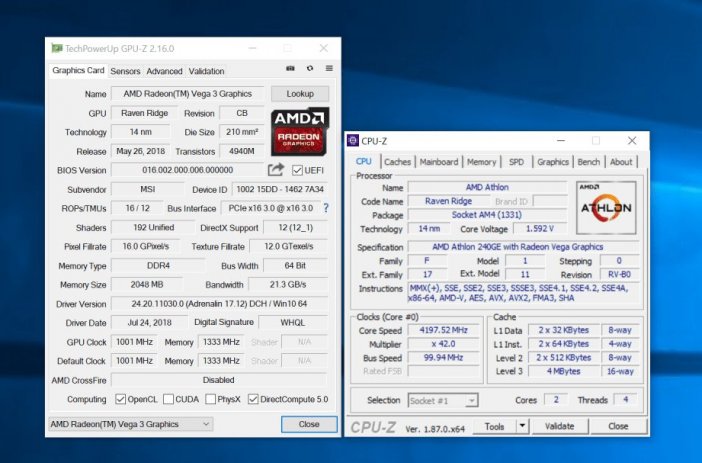The width and height of the screenshot is (702, 463).
Task: Click the Bus Speed 99.94 MHz value
Action: [443, 357]
